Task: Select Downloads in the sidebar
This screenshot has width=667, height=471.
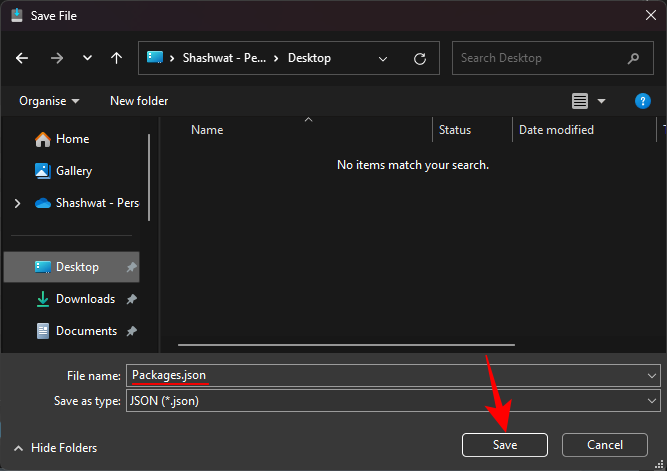Action: 85,299
